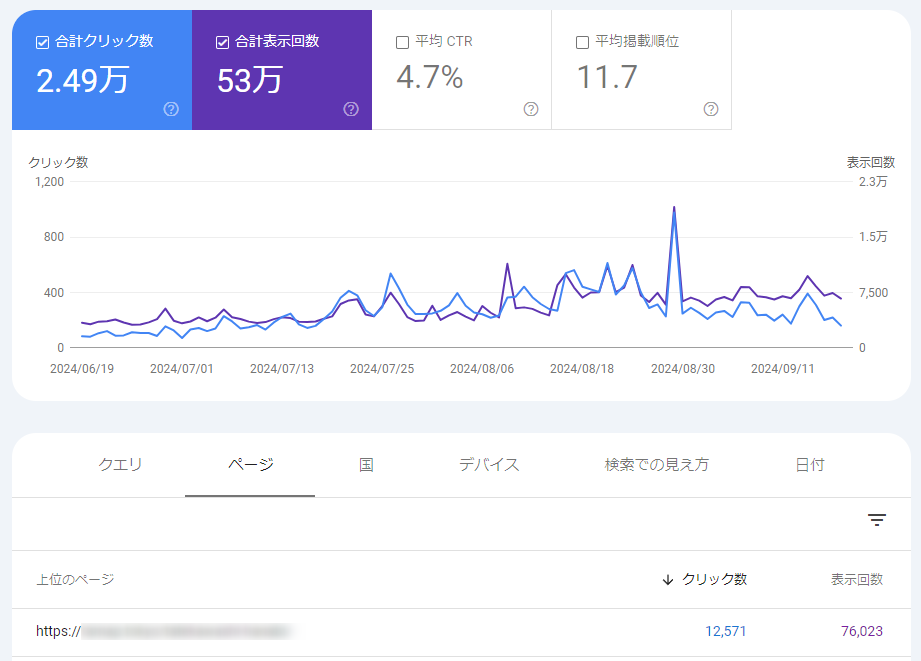Image resolution: width=921 pixels, height=661 pixels.
Task: Open the table filter icon
Action: point(877,519)
